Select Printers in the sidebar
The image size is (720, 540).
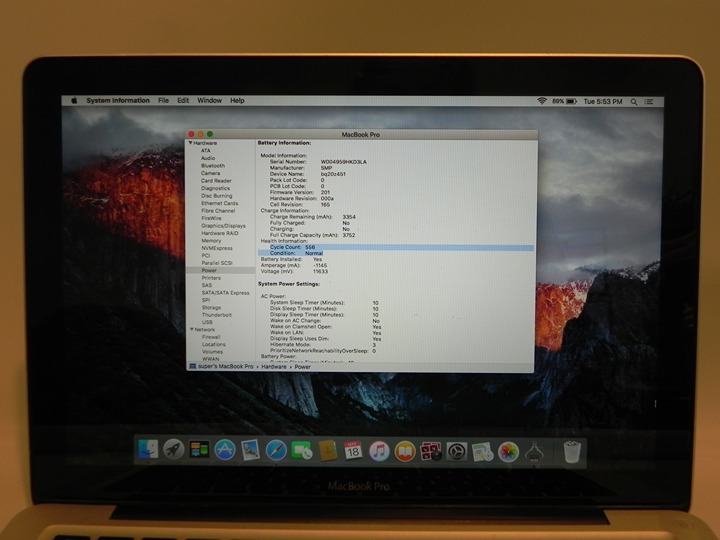point(211,278)
